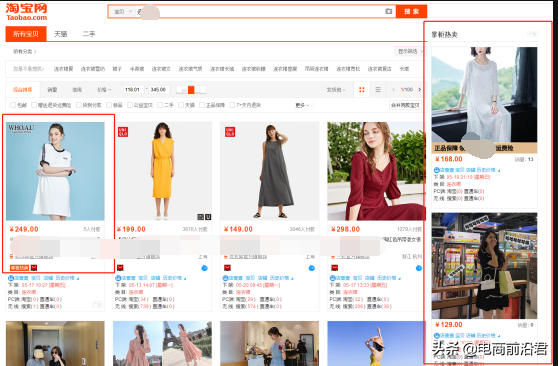The height and width of the screenshot is (366, 558).
Task: Sort results by 信用
Action: coord(77,90)
